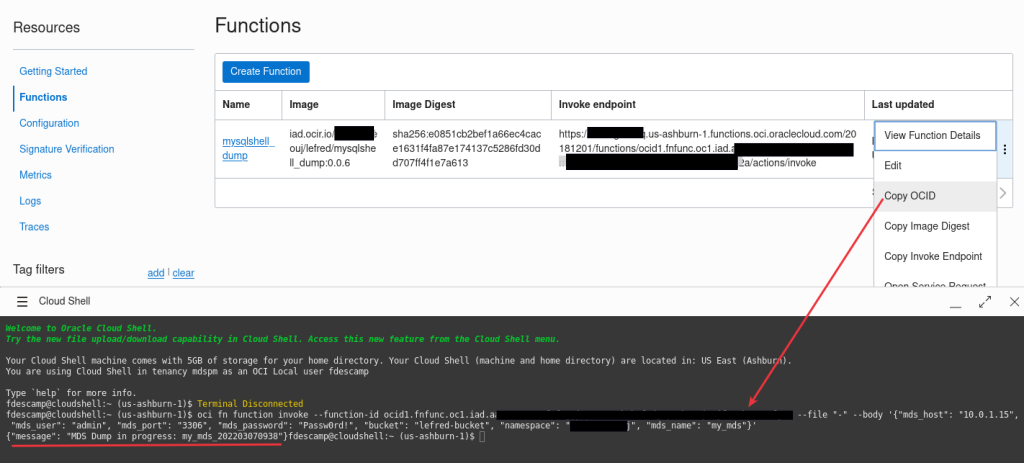Choose Copy Invoke Endpoint option
Screen dimensions: 1024x463
933,257
